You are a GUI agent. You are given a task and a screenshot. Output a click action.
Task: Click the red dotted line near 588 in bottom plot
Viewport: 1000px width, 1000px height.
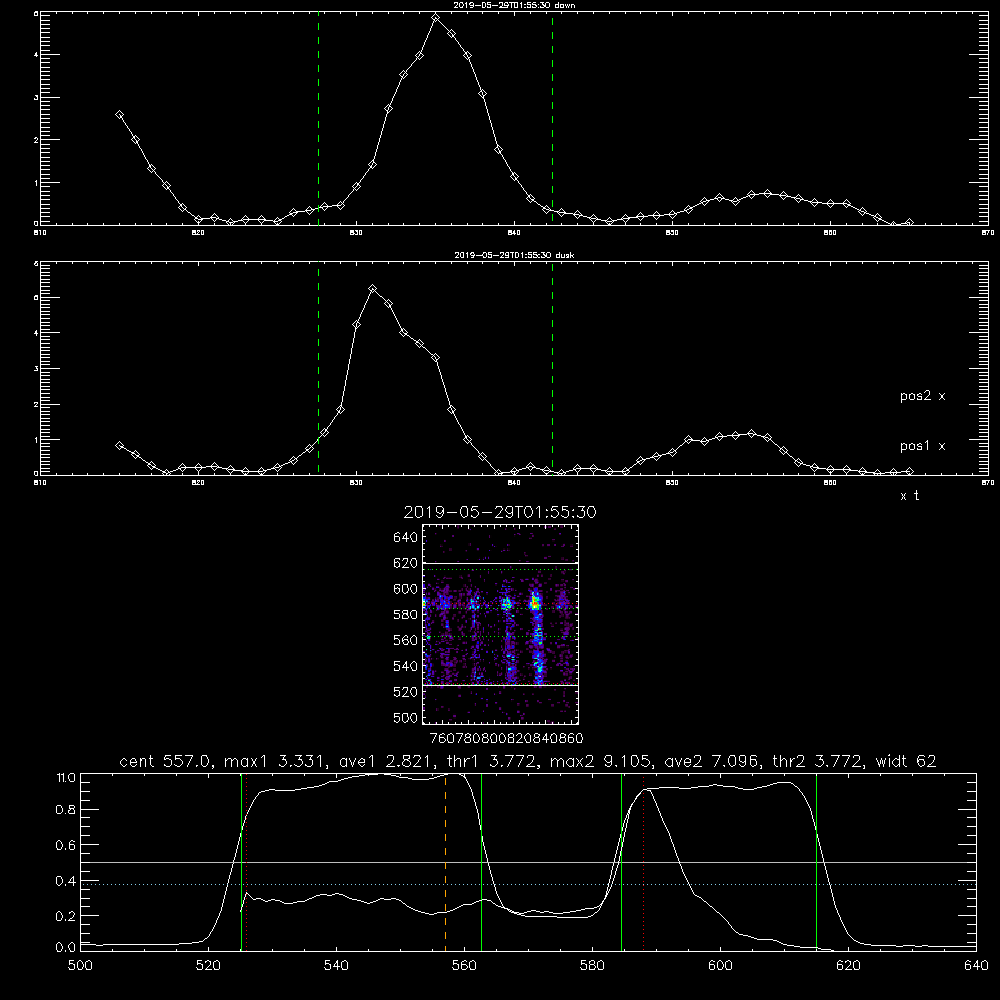[643, 861]
